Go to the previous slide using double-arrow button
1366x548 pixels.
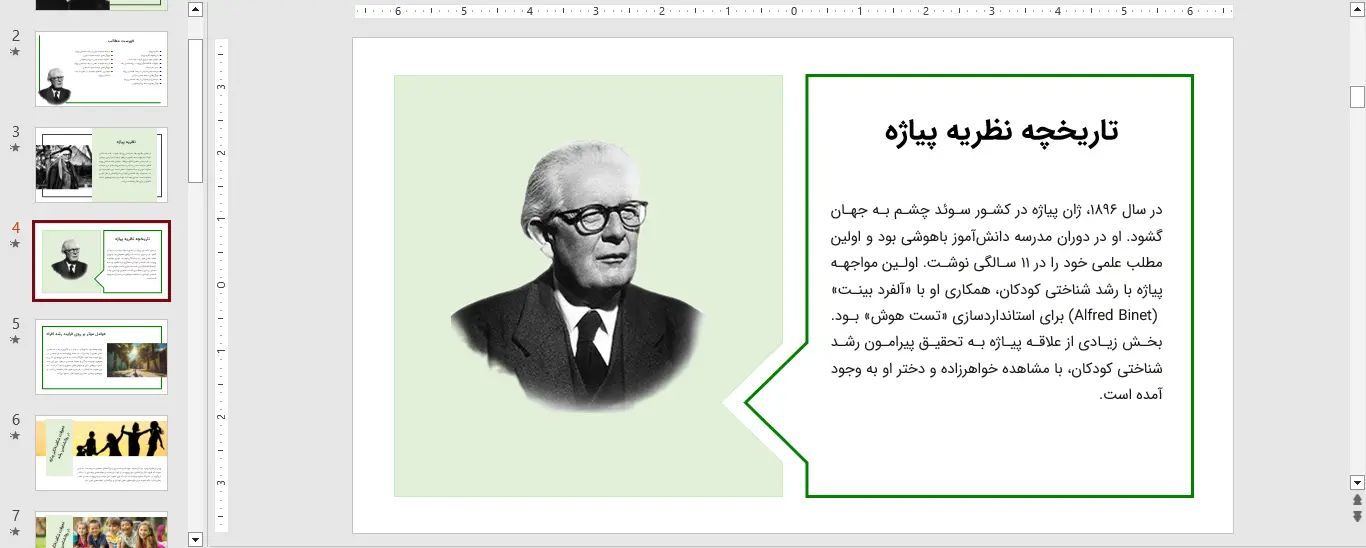pos(1357,499)
